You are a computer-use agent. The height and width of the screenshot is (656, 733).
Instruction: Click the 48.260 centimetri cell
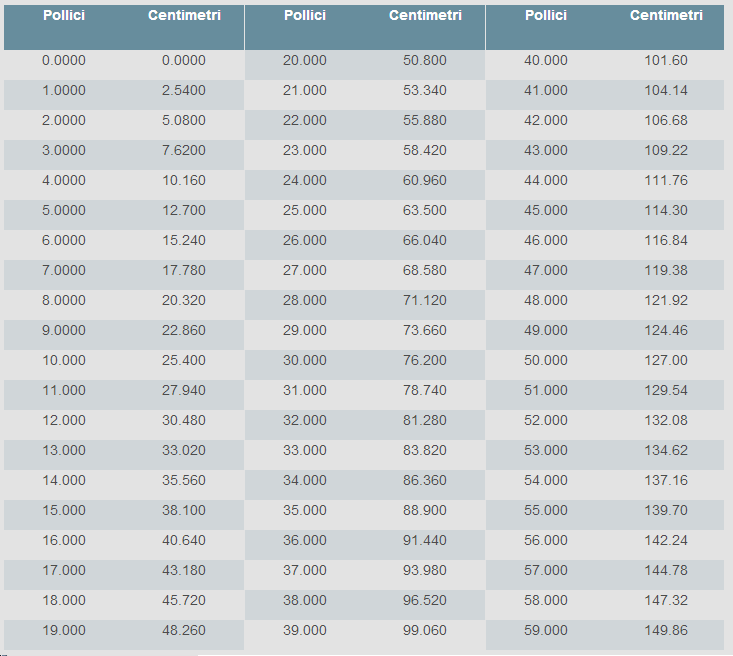[x=184, y=631]
